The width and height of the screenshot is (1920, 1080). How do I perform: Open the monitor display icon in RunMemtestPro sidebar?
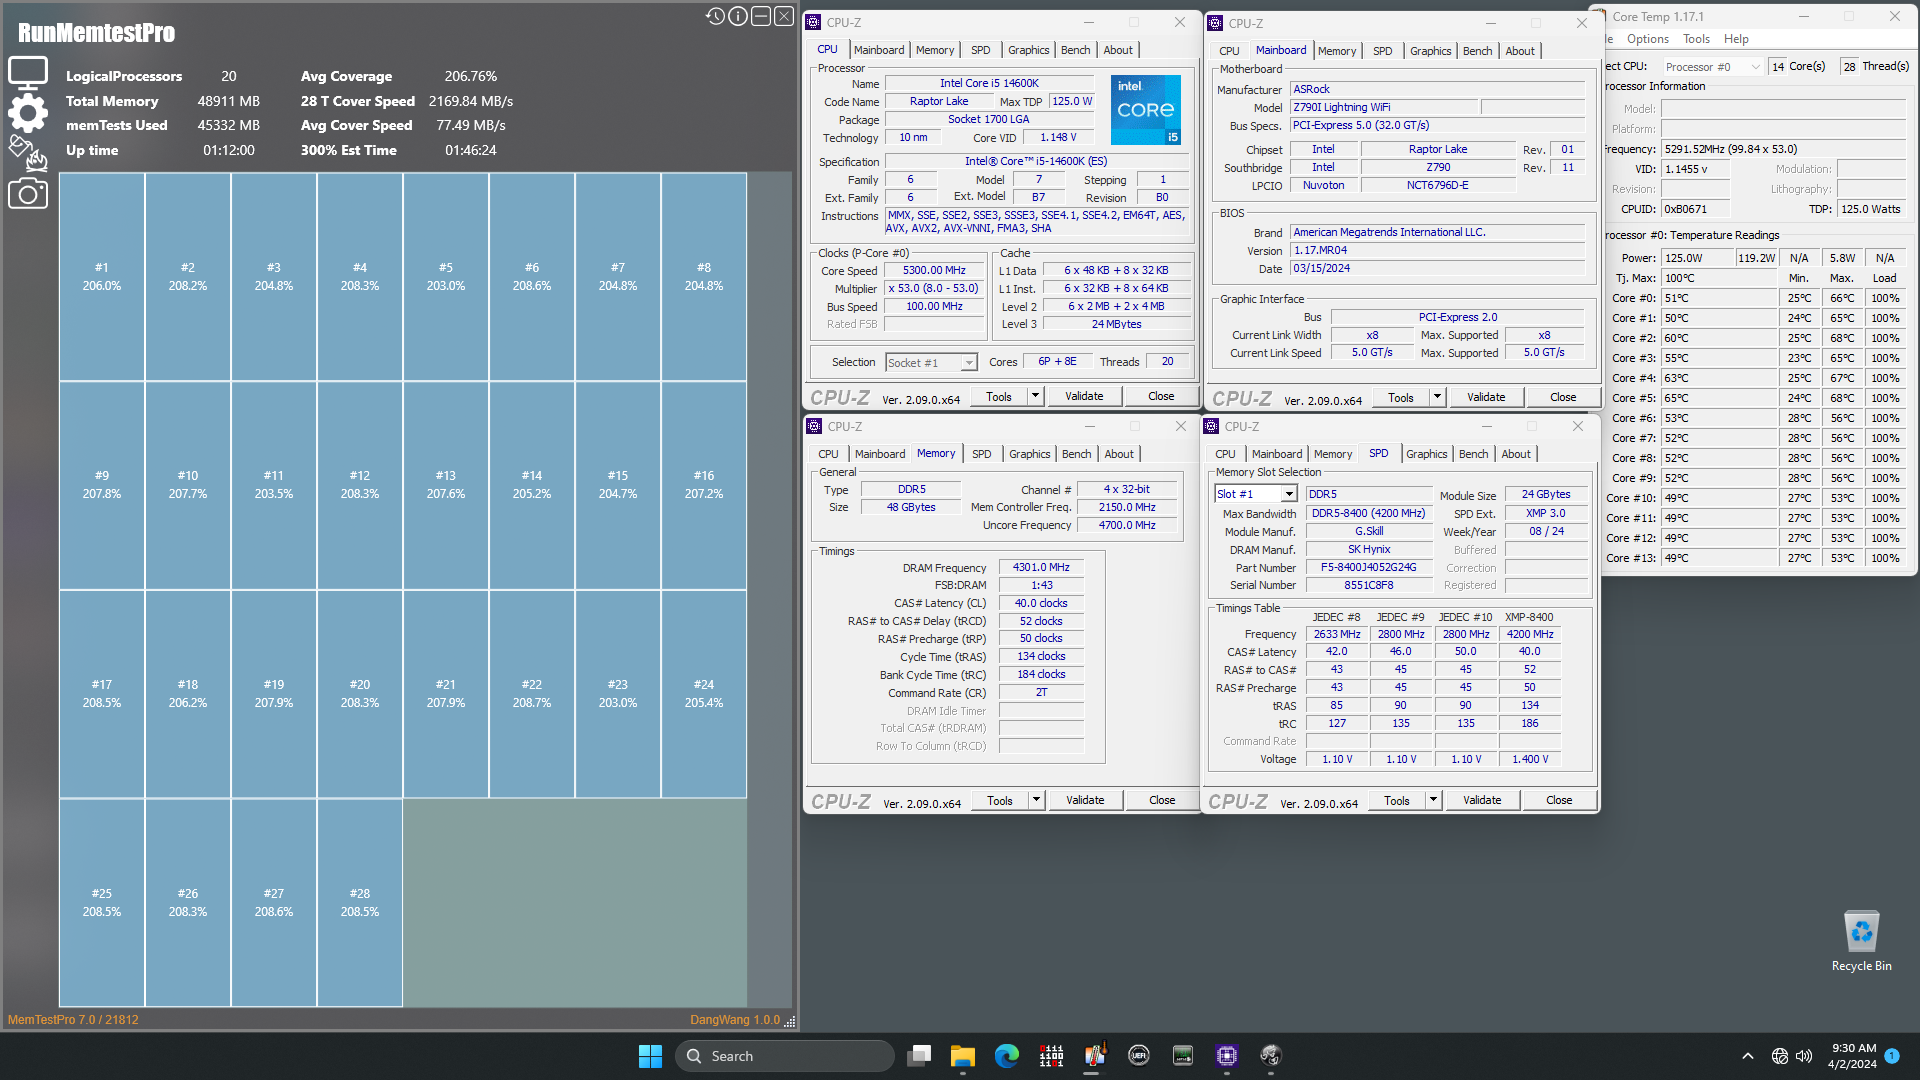coord(28,71)
